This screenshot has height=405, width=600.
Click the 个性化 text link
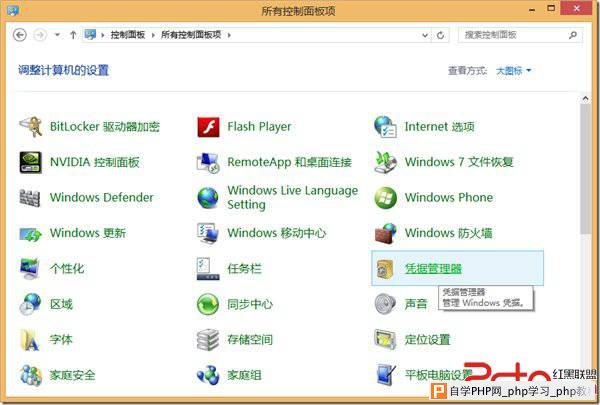coord(67,269)
